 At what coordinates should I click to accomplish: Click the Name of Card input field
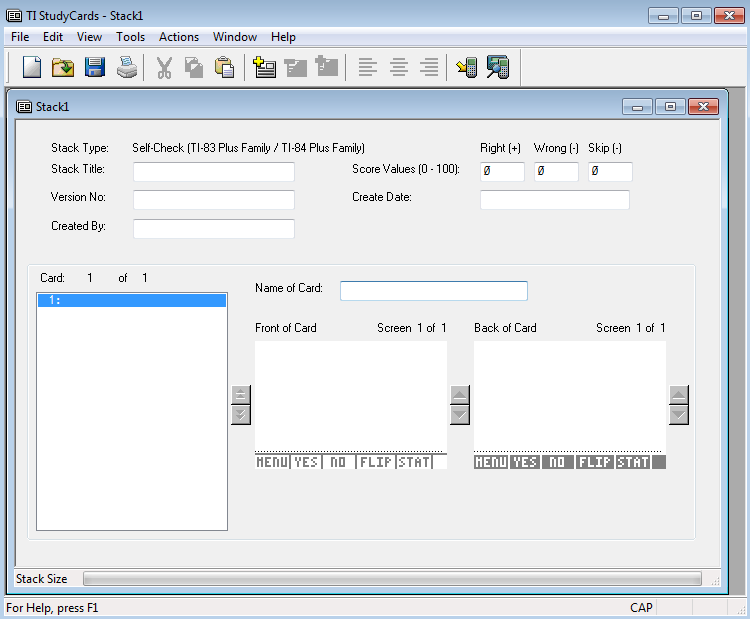click(x=434, y=291)
